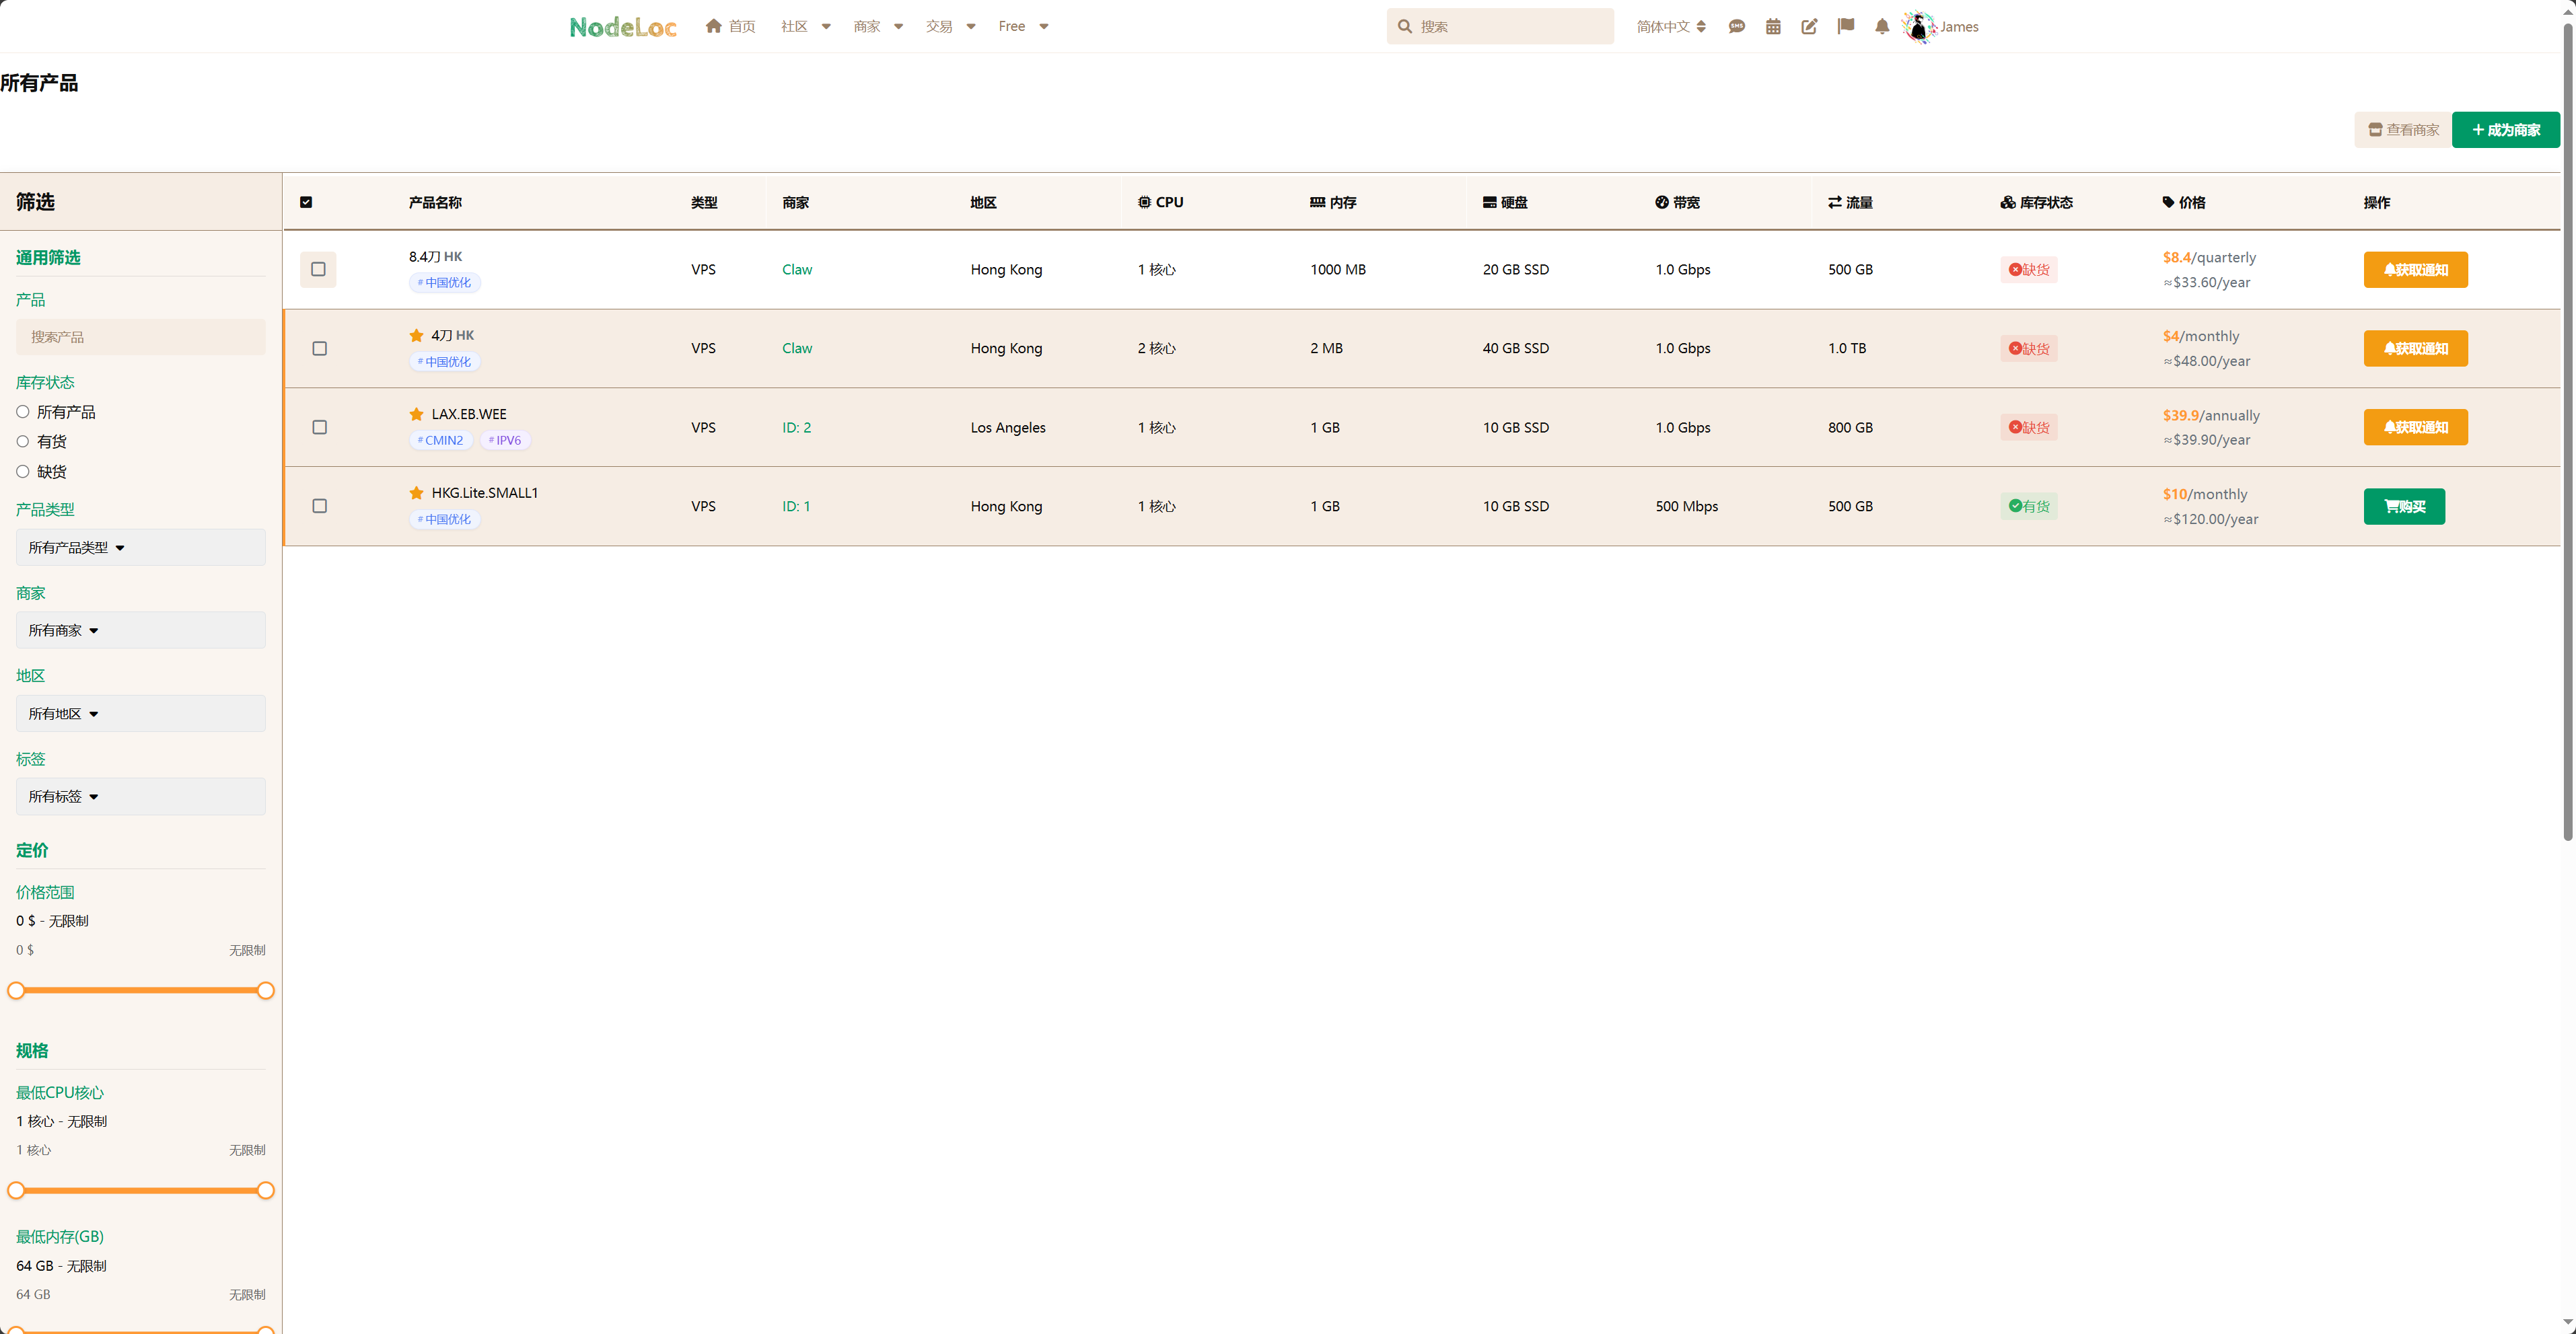2576x1334 pixels.
Task: Check the HKG.Lite.SMALL1 row checkbox
Action: coord(319,506)
